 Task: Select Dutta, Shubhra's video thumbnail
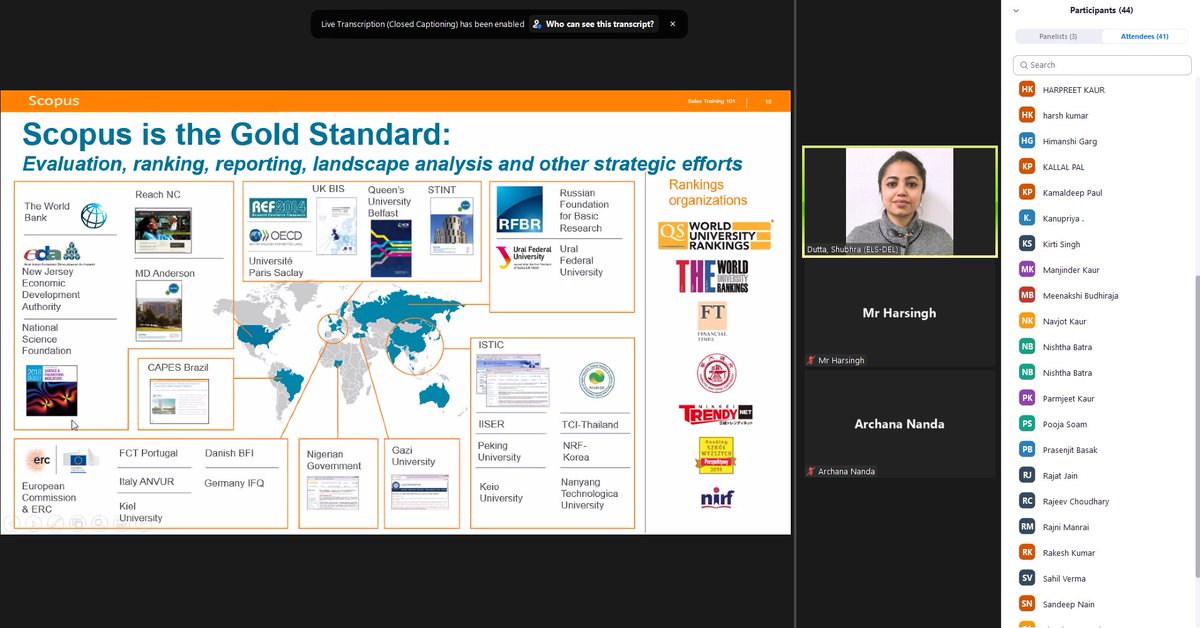(x=900, y=201)
